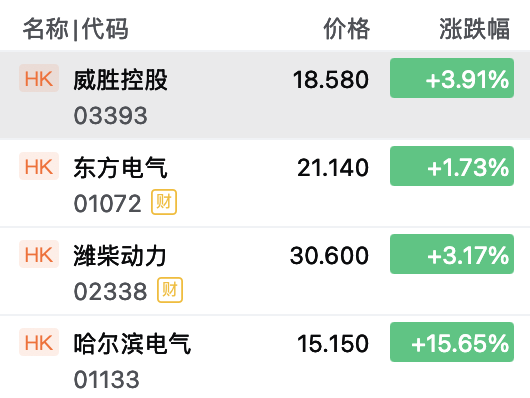Screen dimensions: 530x398
Task: Click the 名称|代码 column header
Action: (x=76, y=29)
